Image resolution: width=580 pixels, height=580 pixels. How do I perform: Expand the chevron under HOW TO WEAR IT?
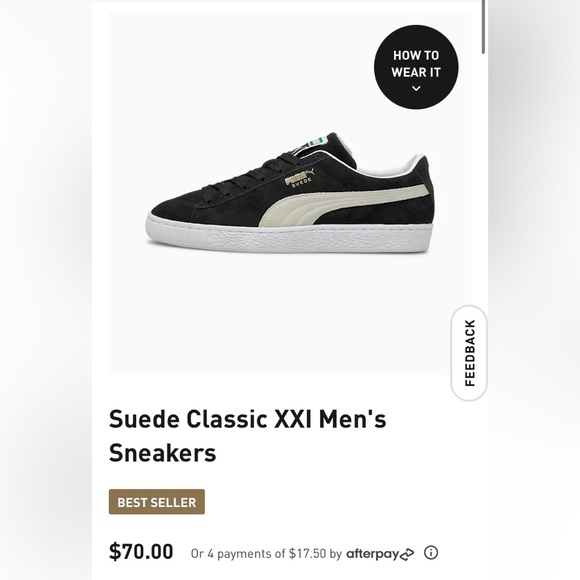point(416,88)
